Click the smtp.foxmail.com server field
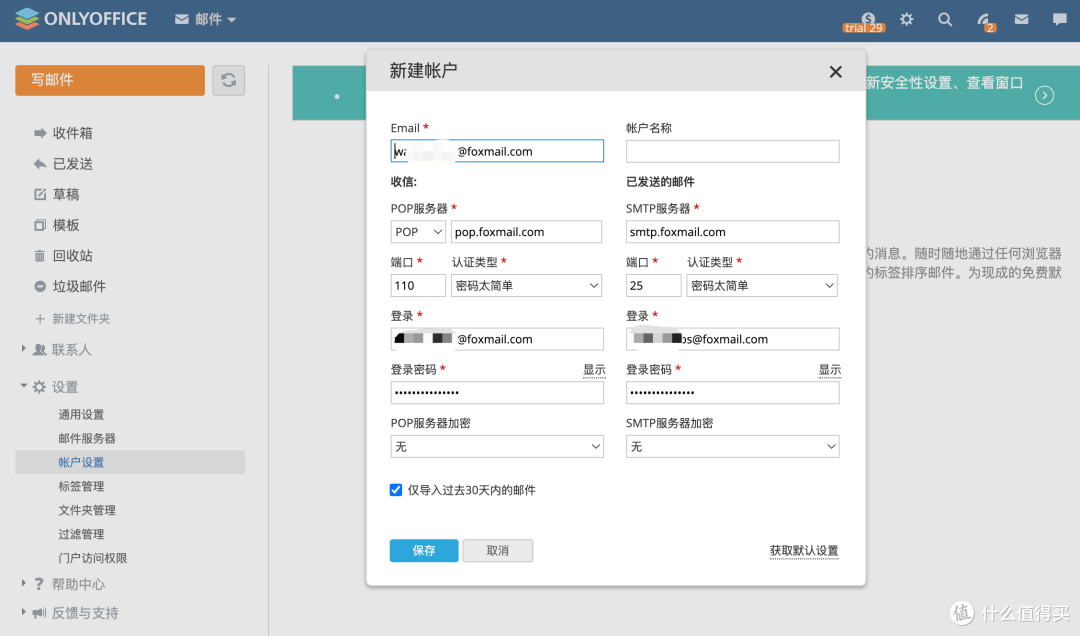The height and width of the screenshot is (636, 1080). pyautogui.click(x=732, y=232)
